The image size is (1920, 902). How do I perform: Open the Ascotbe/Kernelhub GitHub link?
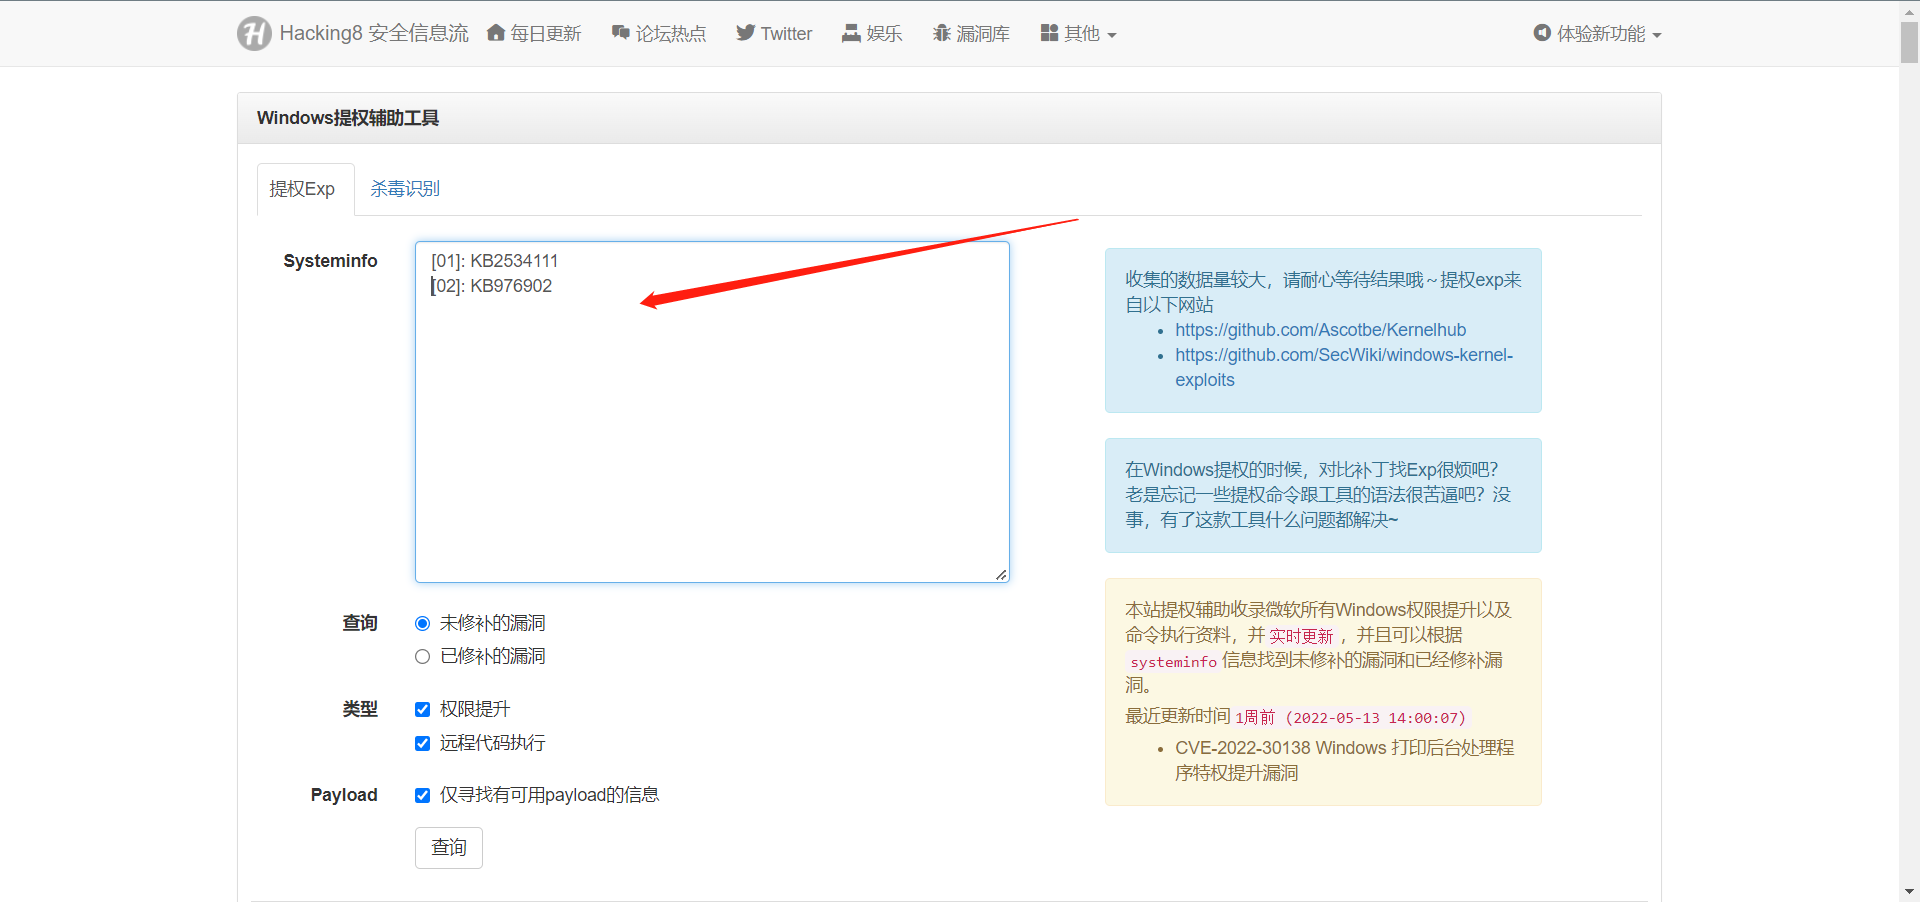point(1320,330)
